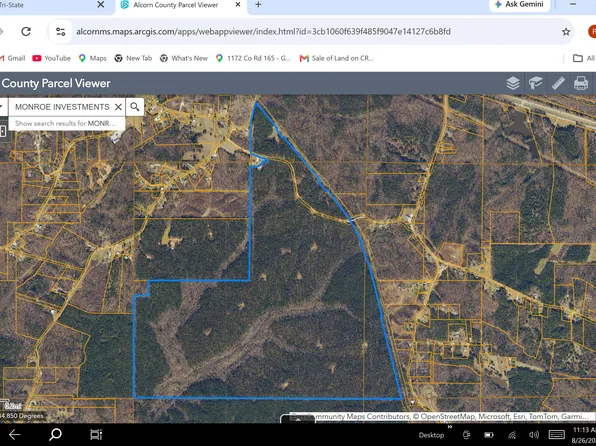Screen dimensions: 596x446
Task: Open Task View in the taskbar
Action: click(96, 435)
